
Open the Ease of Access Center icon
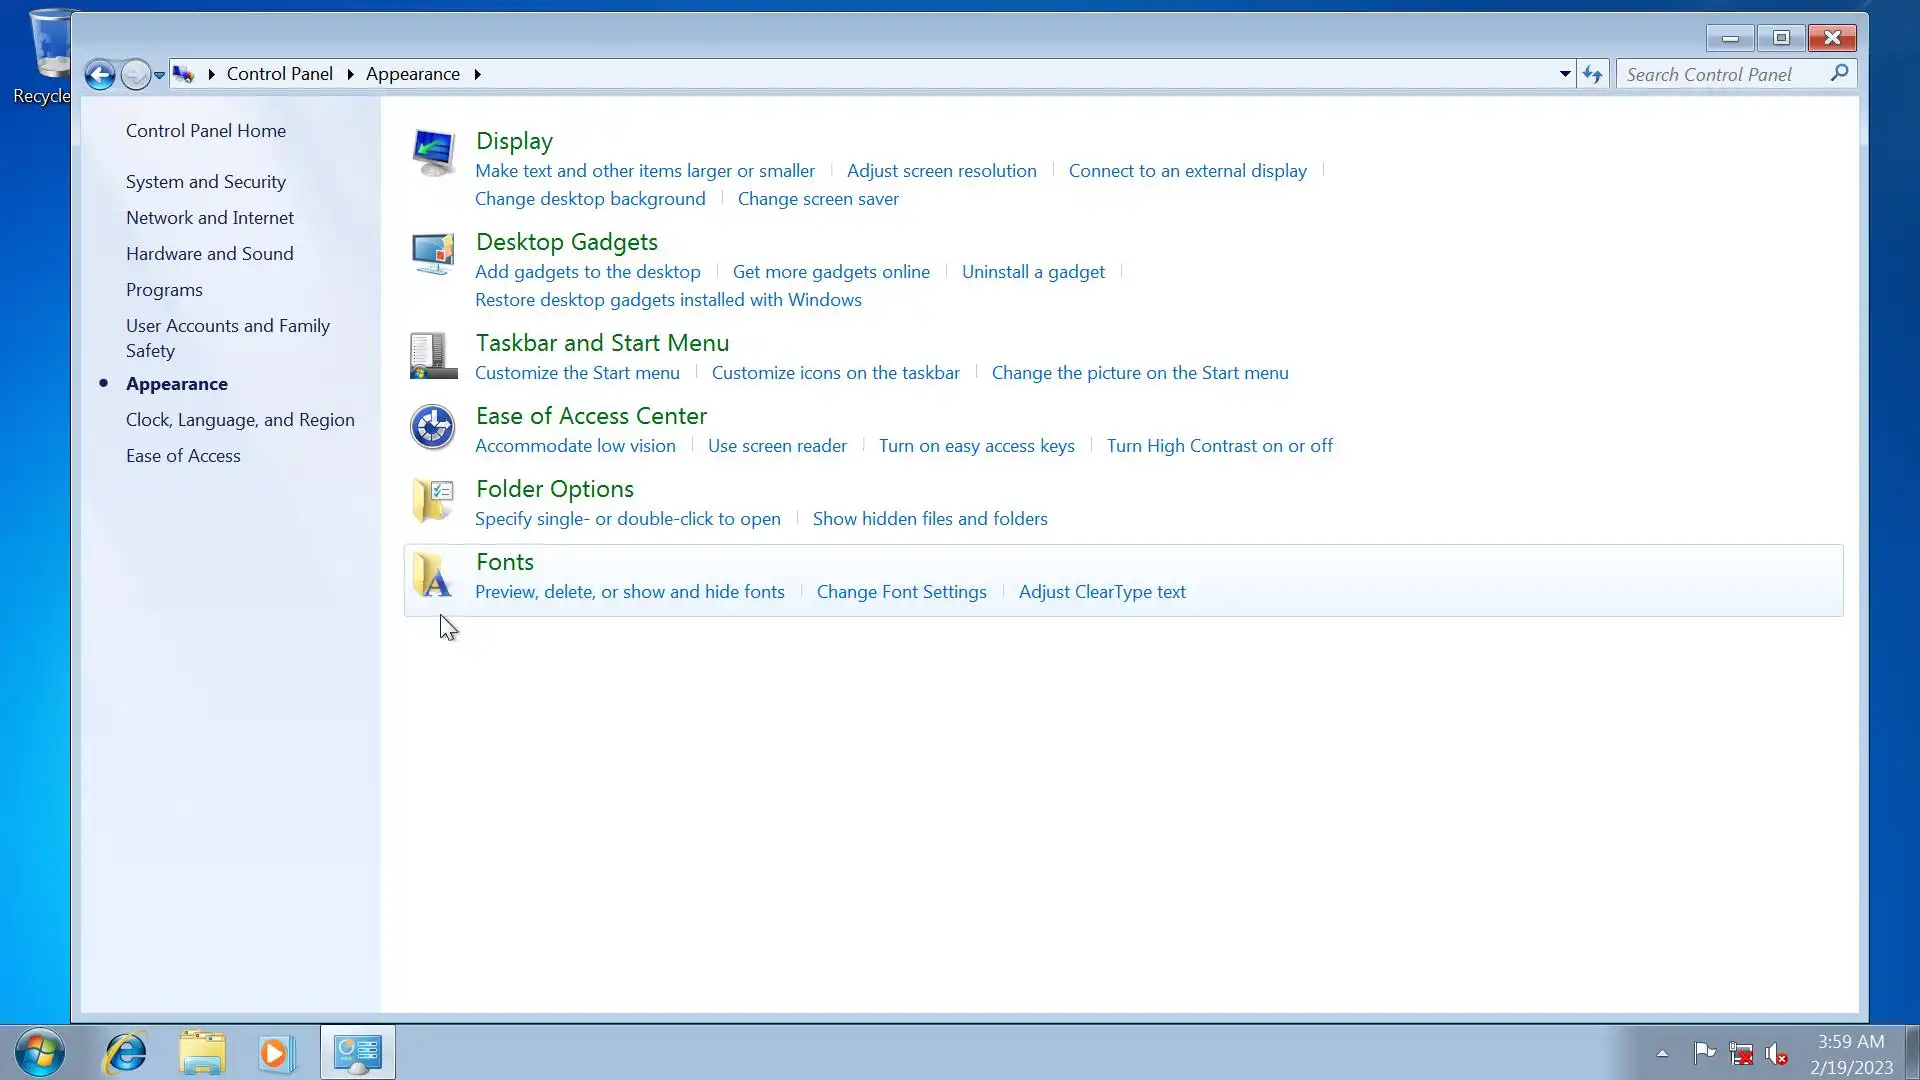point(433,428)
